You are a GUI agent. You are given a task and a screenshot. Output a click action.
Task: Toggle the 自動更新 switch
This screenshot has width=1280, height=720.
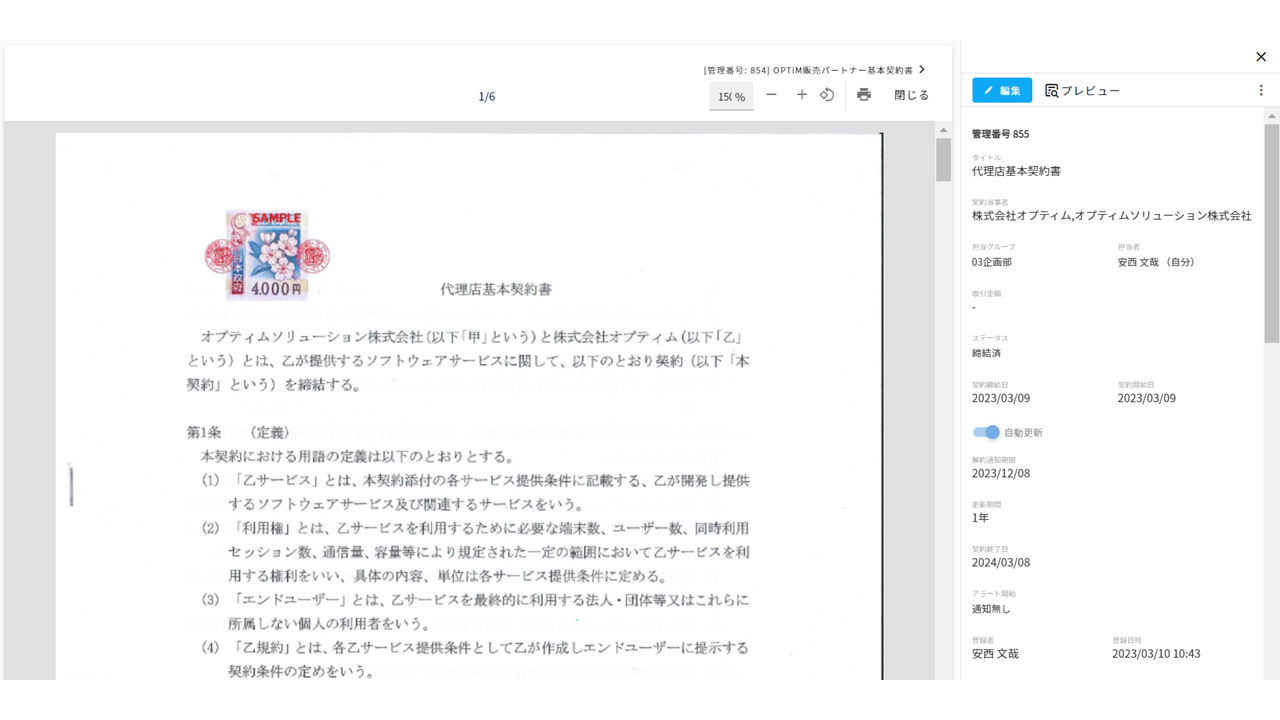click(986, 432)
